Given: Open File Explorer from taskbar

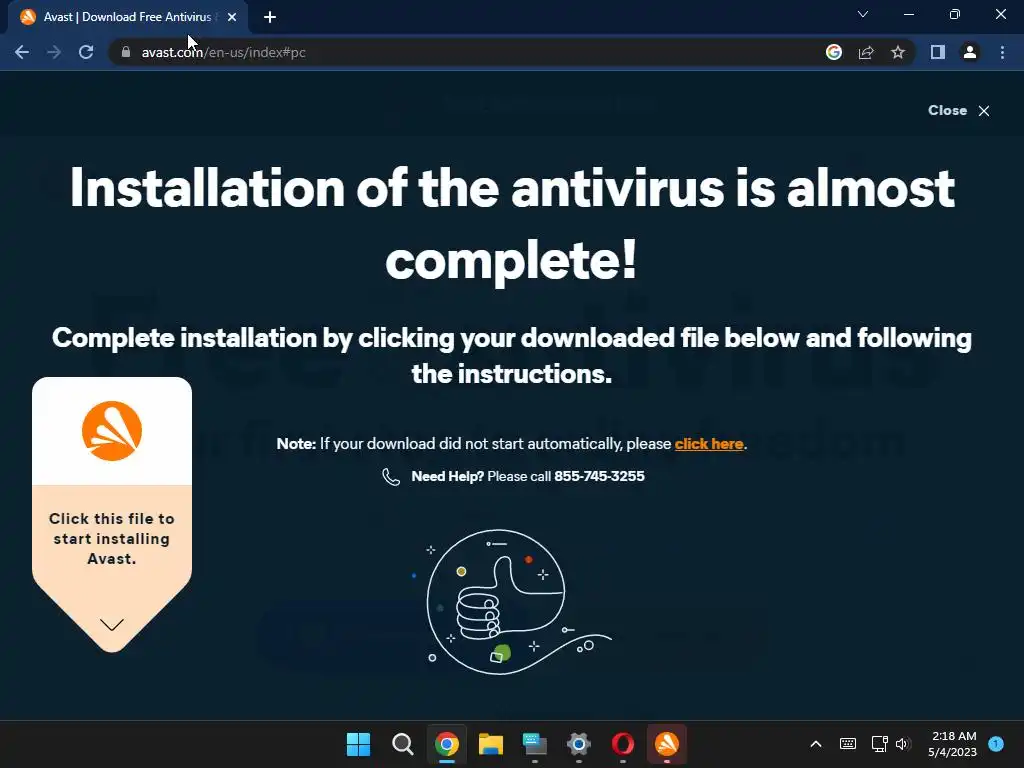Looking at the screenshot, I should pyautogui.click(x=490, y=744).
